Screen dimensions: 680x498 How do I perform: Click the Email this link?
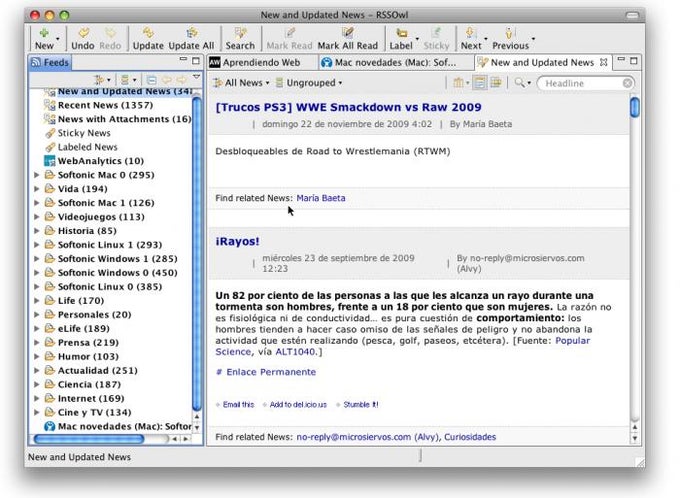[x=238, y=404]
